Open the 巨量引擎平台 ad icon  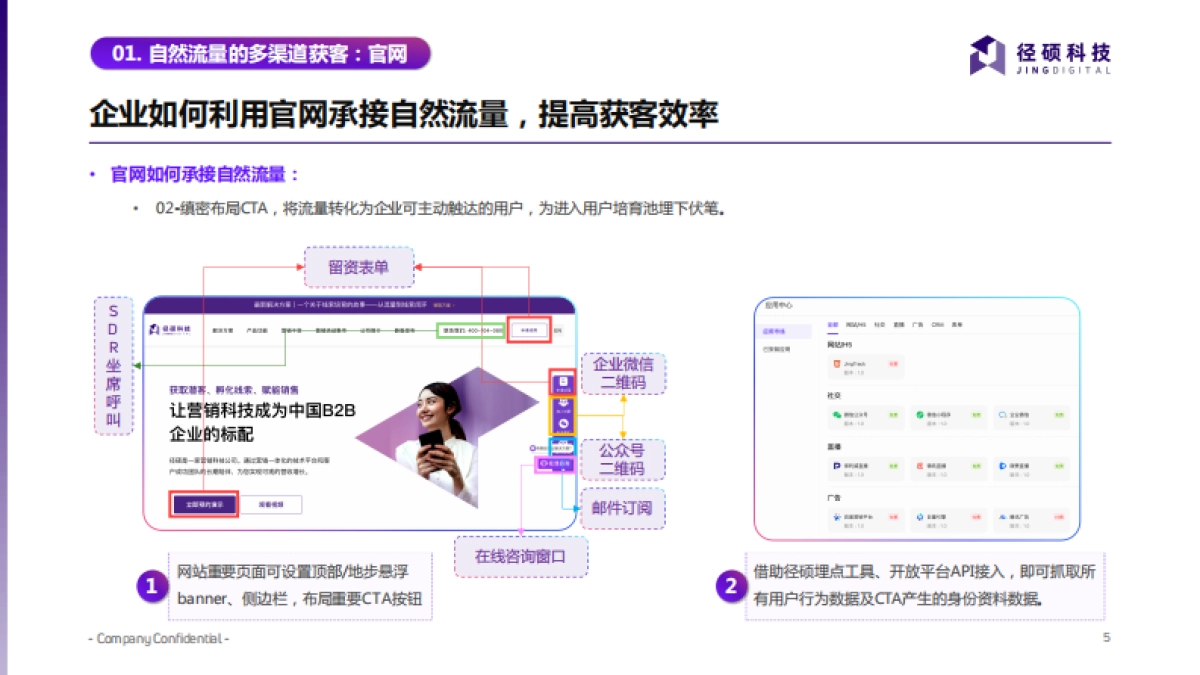(837, 517)
